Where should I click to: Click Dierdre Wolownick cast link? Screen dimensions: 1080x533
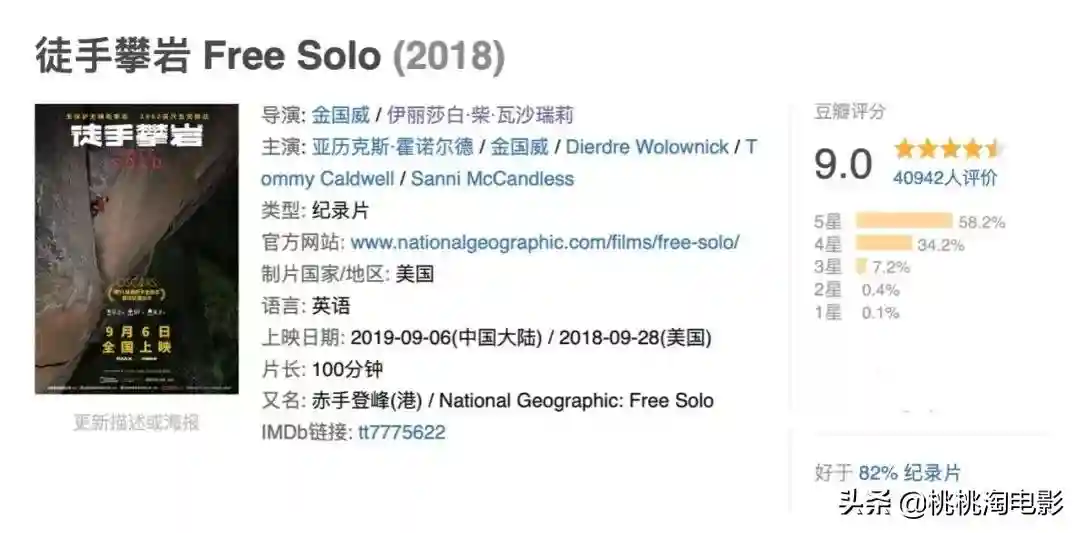[647, 147]
